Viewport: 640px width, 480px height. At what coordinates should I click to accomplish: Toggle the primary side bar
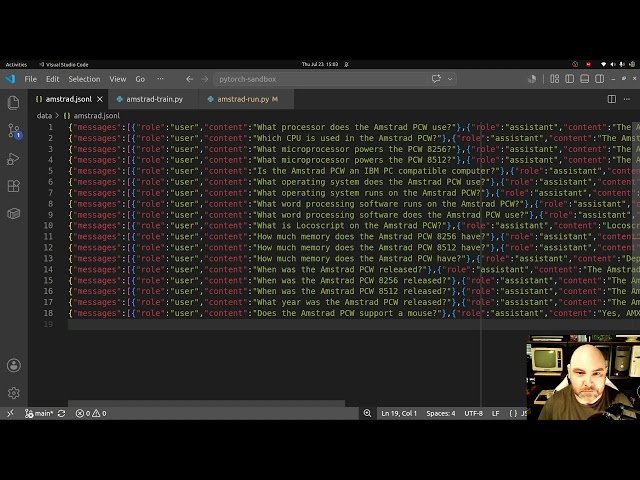pos(569,79)
